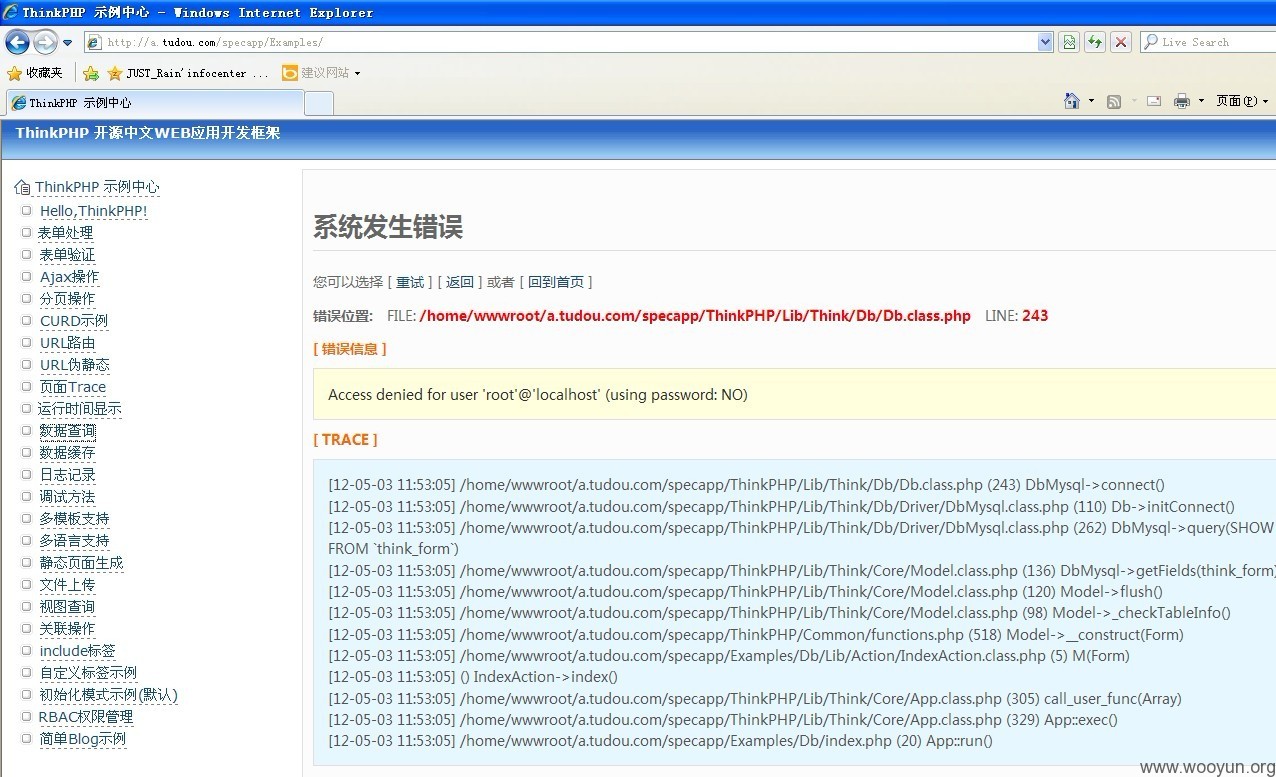Click the RSS feeds icon

[1114, 101]
